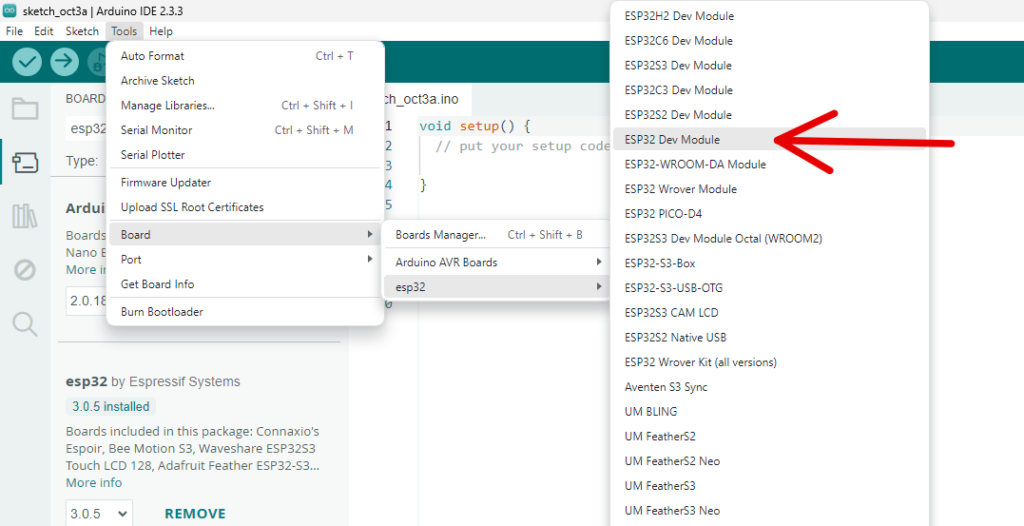Open Boards Manager... submenu entry
1024x526 pixels.
[x=496, y=235]
